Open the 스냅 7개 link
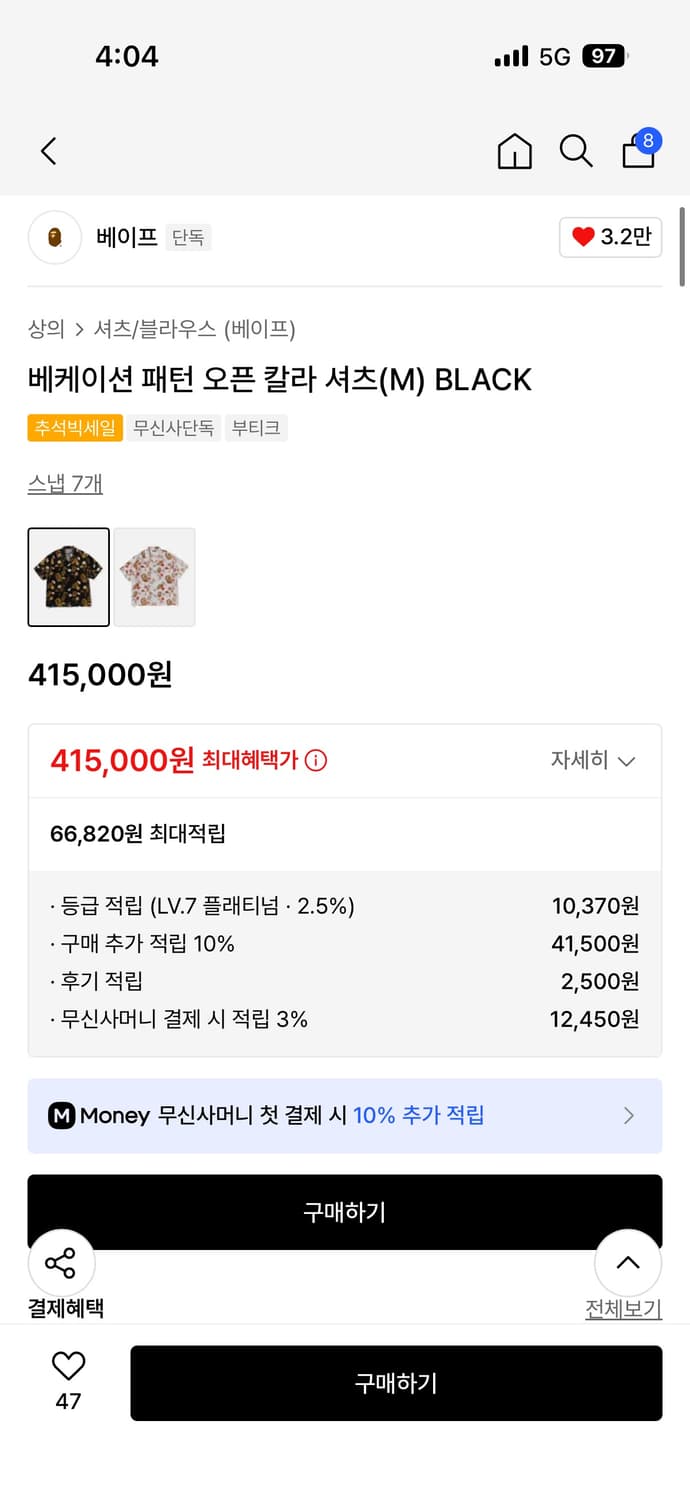Viewport: 690px width, 1500px height. click(65, 484)
